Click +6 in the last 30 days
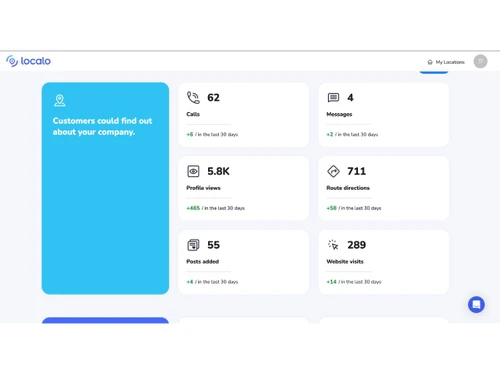 212,134
